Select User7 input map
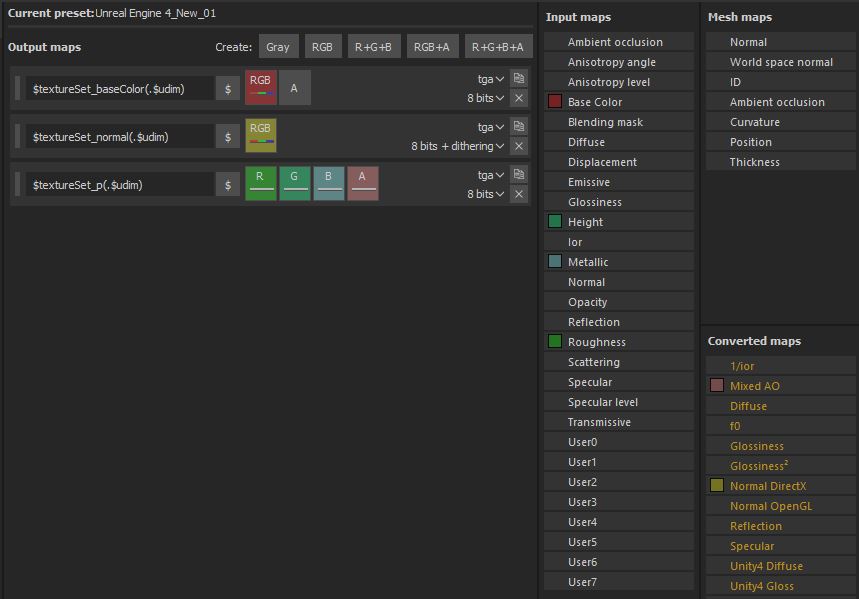Viewport: 859px width, 599px height. [x=619, y=582]
